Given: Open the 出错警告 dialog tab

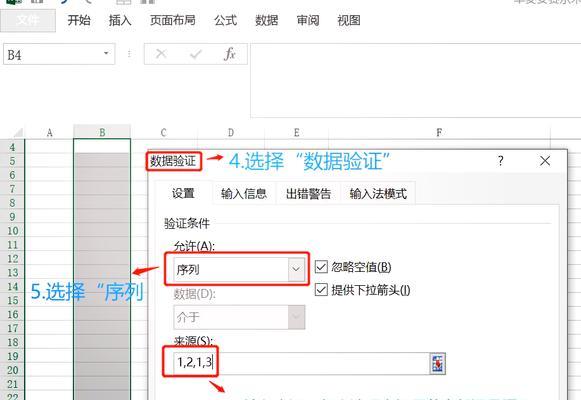Looking at the screenshot, I should click(308, 193).
